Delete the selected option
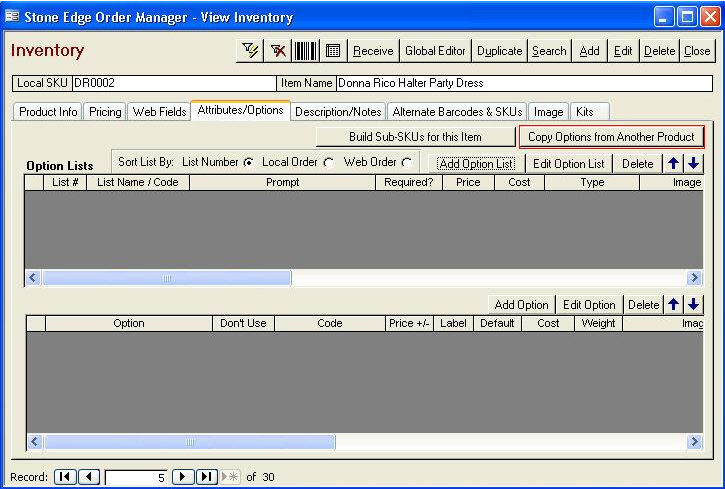Screen dimensions: 725x489 643,305
